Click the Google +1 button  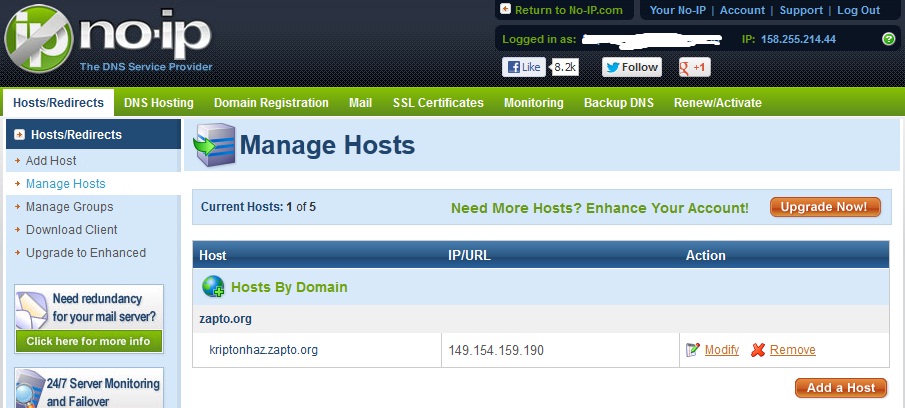tap(694, 67)
